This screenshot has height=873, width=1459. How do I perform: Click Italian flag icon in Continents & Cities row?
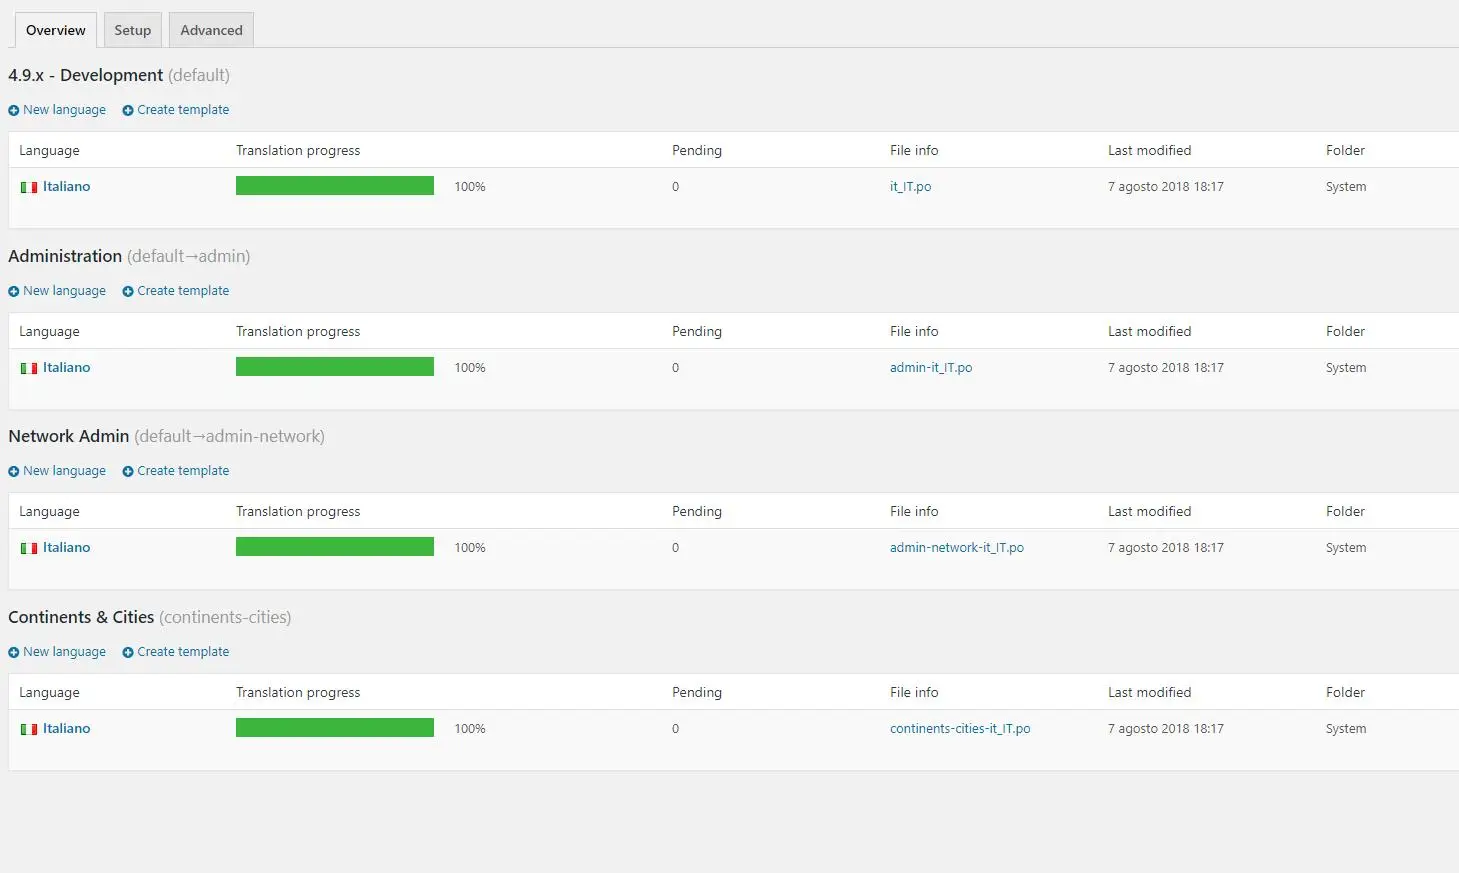tap(29, 730)
